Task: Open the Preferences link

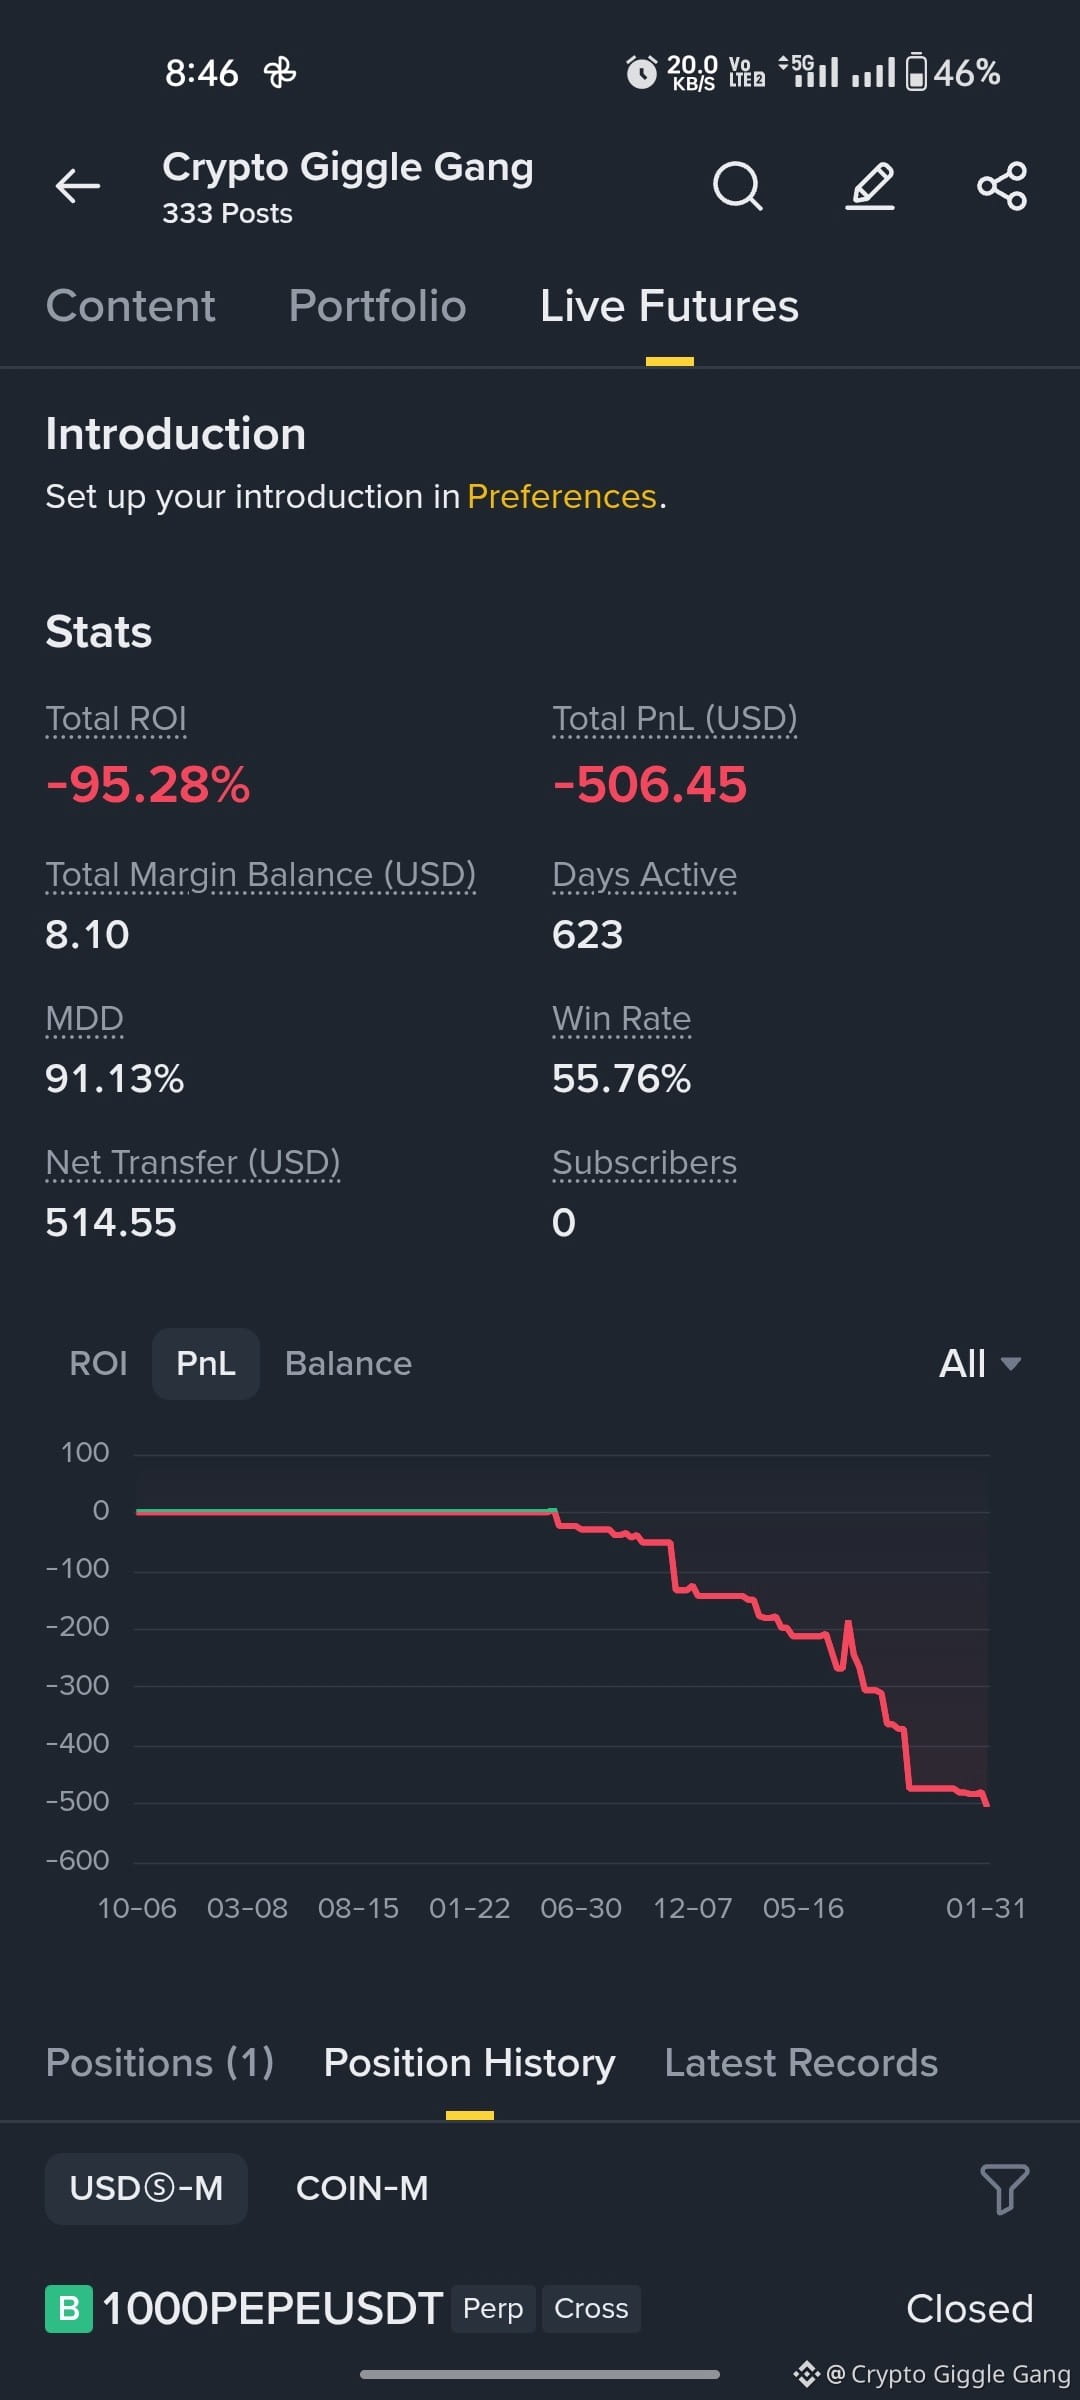Action: (562, 496)
